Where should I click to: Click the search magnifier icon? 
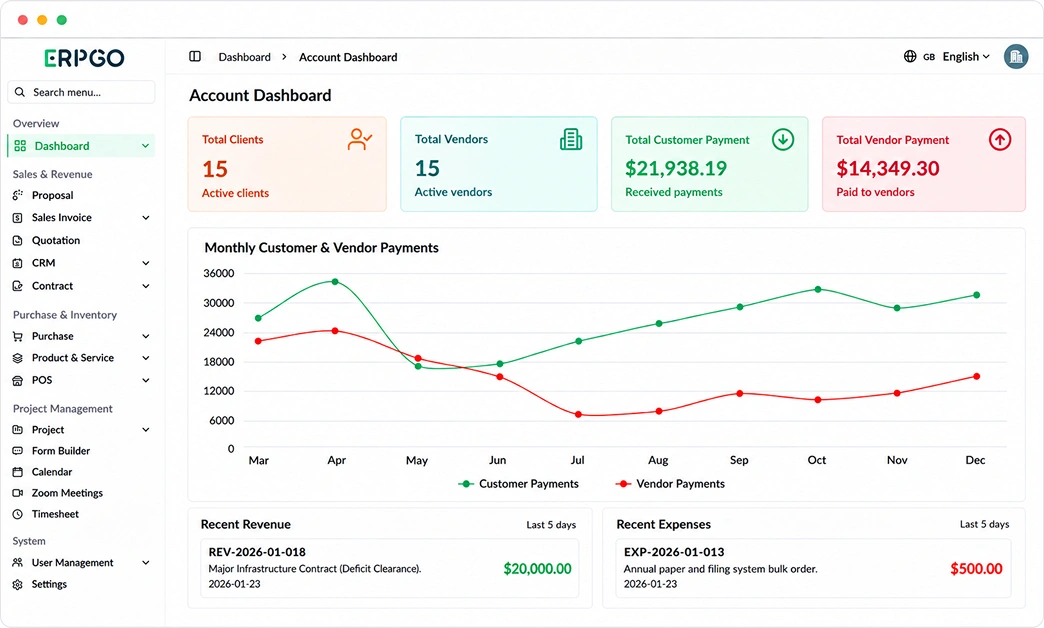coord(20,92)
